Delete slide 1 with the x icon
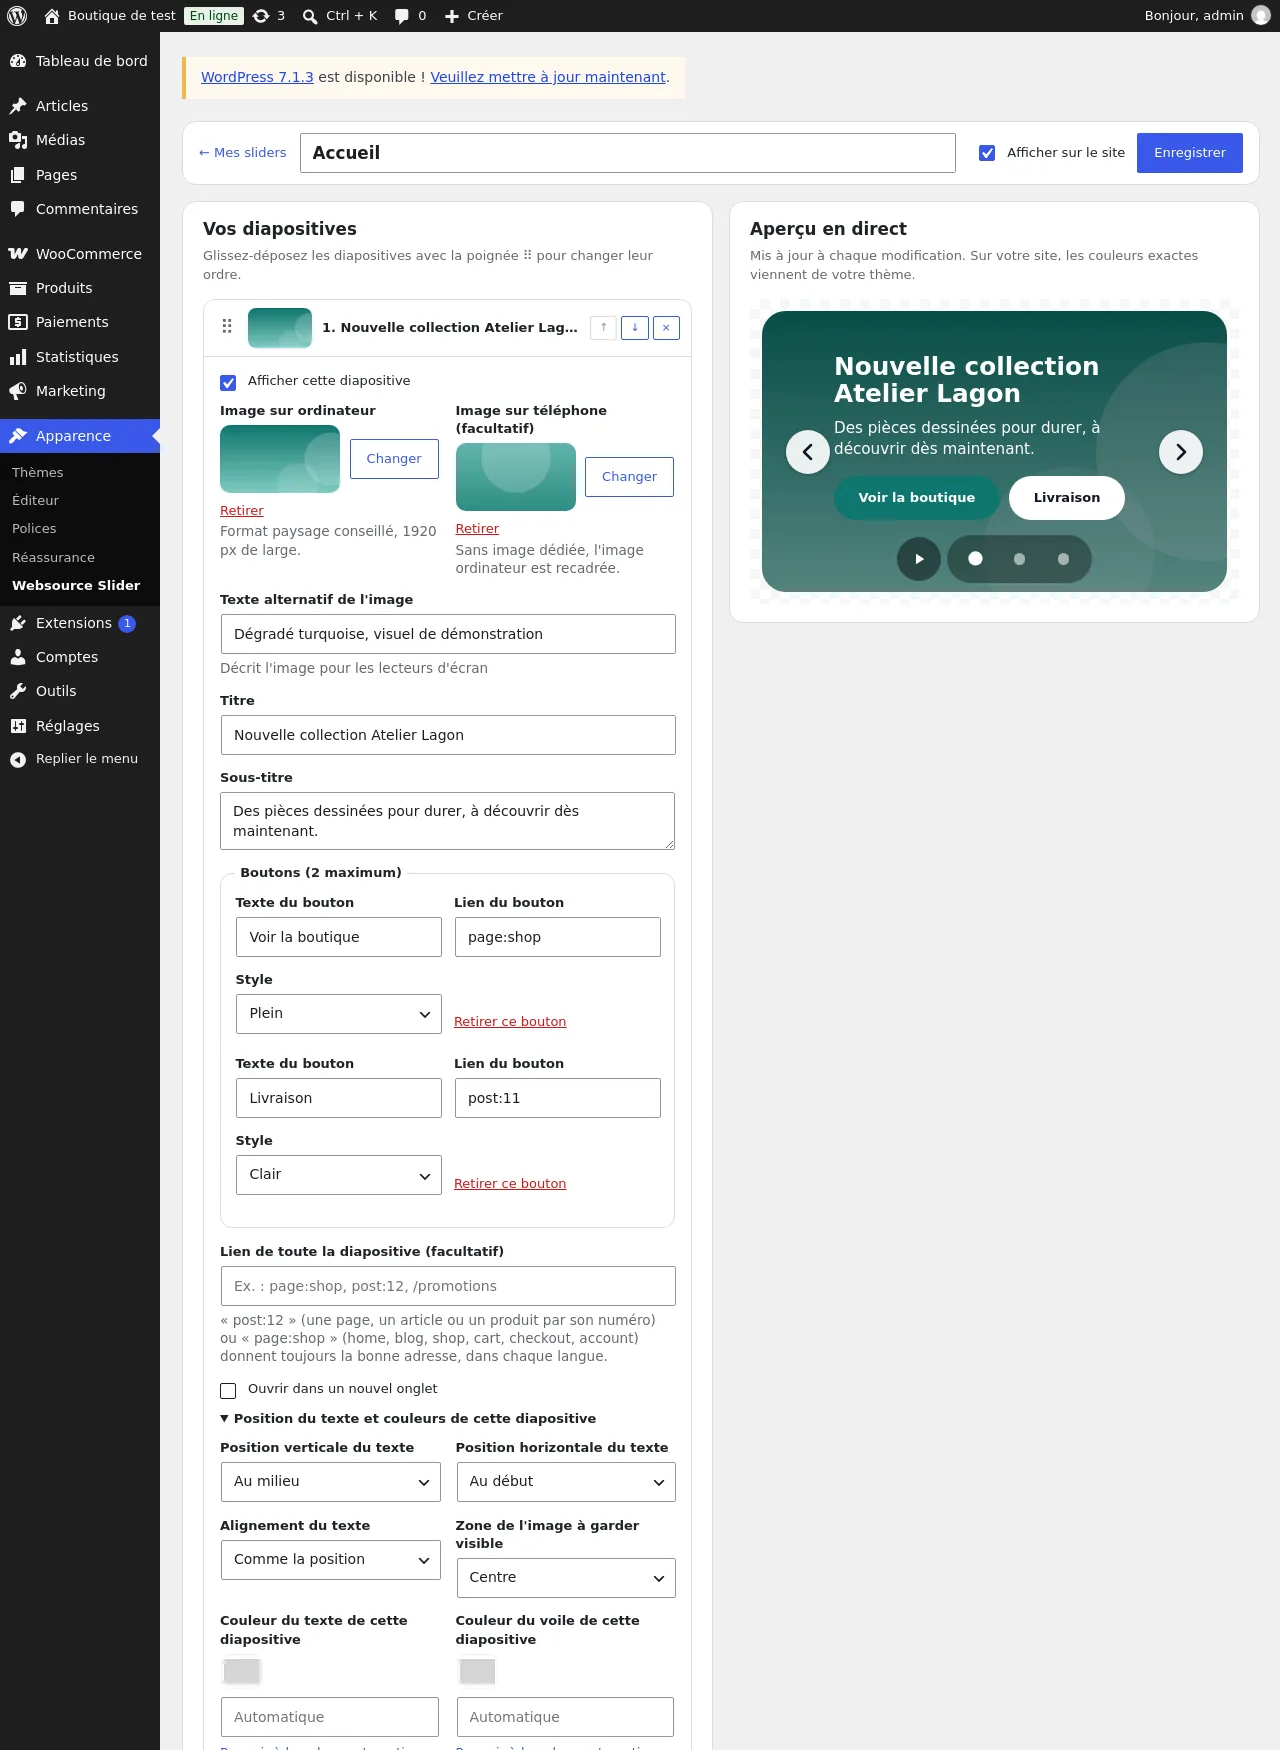This screenshot has height=1750, width=1280. [x=666, y=327]
